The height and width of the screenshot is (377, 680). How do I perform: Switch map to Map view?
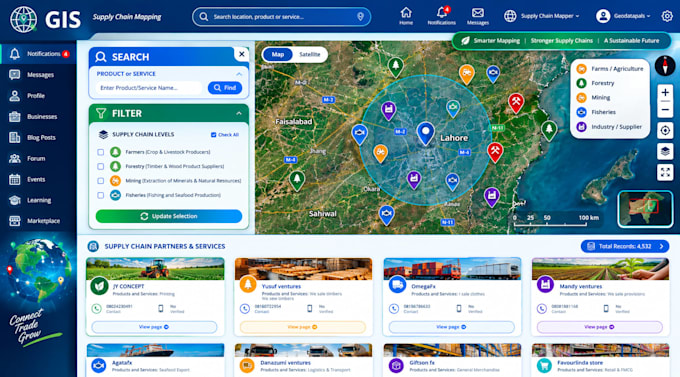(278, 55)
